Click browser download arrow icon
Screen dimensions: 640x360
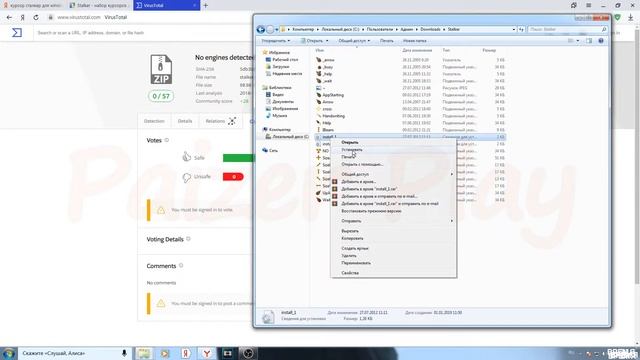click(631, 18)
